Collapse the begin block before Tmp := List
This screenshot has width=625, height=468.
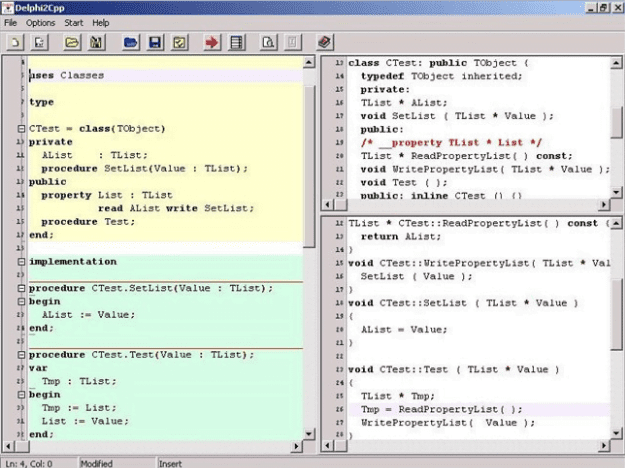pyautogui.click(x=22, y=395)
